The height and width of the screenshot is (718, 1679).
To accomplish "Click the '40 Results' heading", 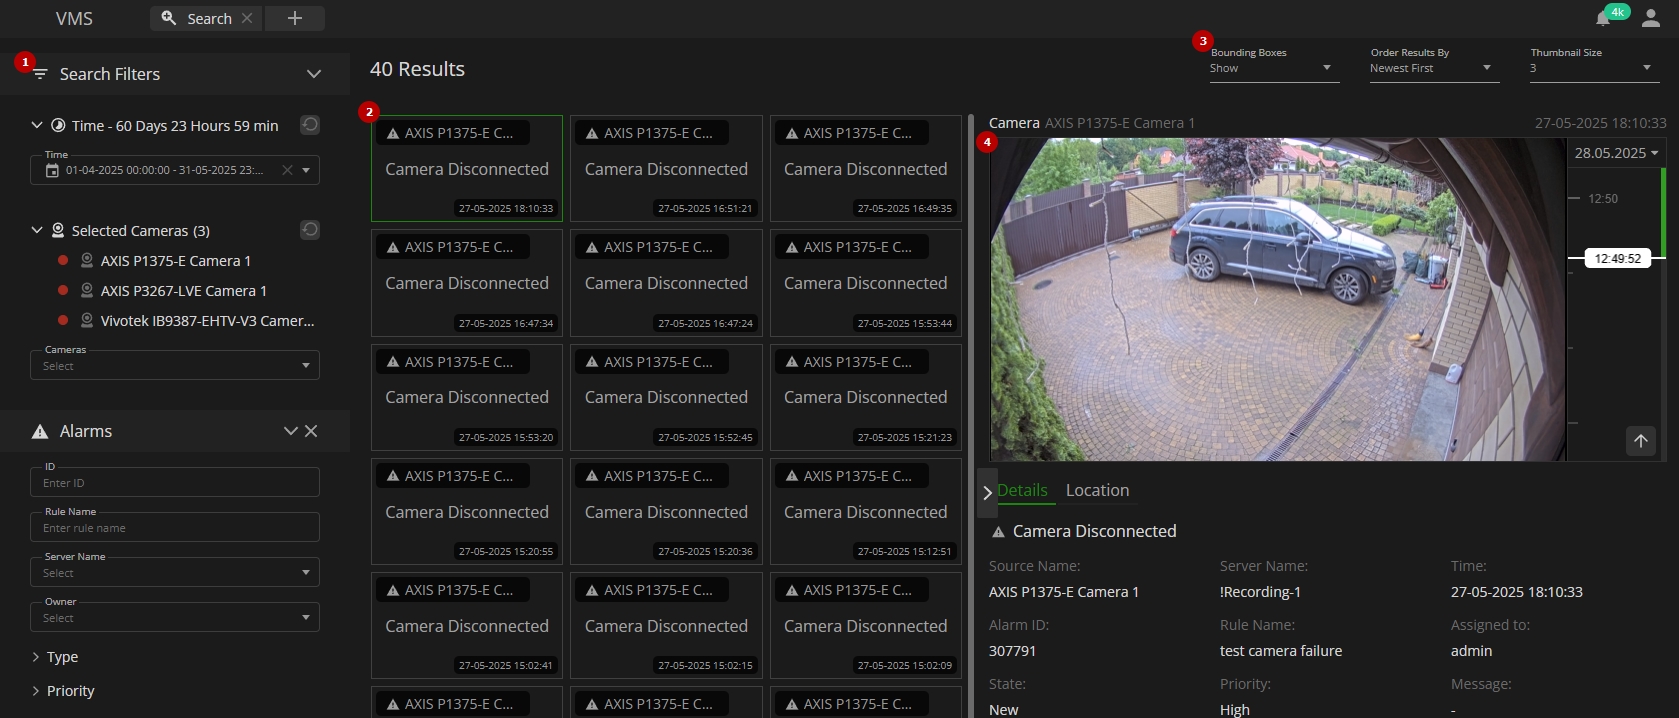I will coord(417,69).
